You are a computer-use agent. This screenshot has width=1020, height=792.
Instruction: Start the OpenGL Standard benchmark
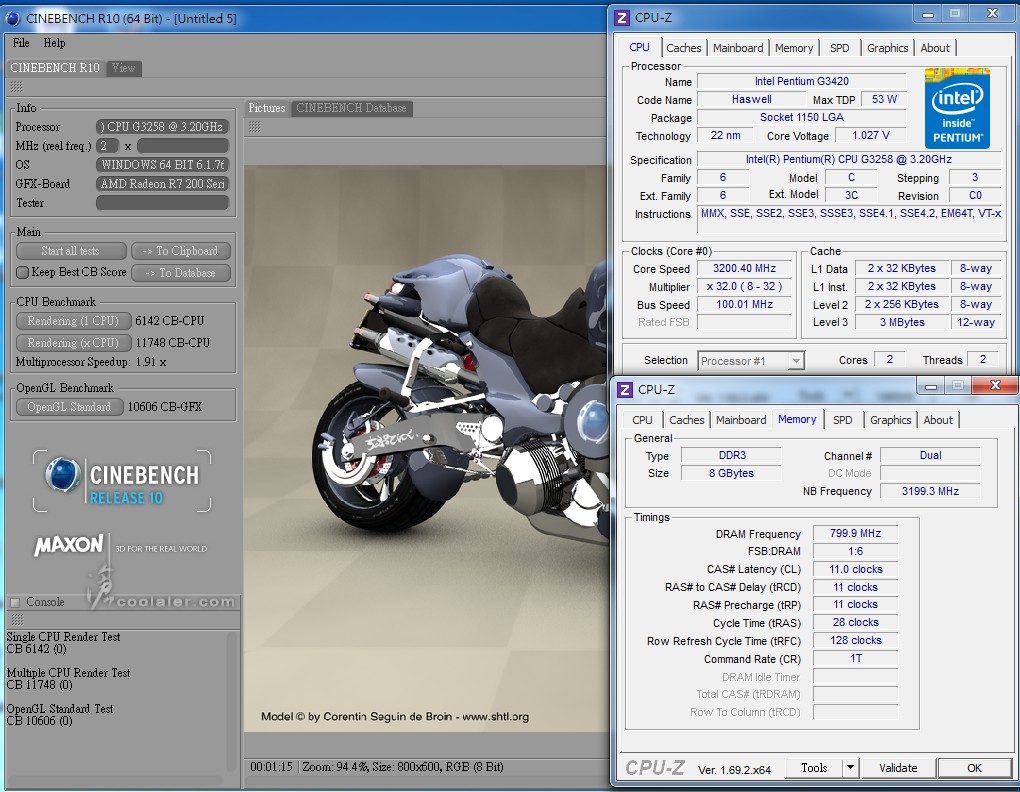70,407
